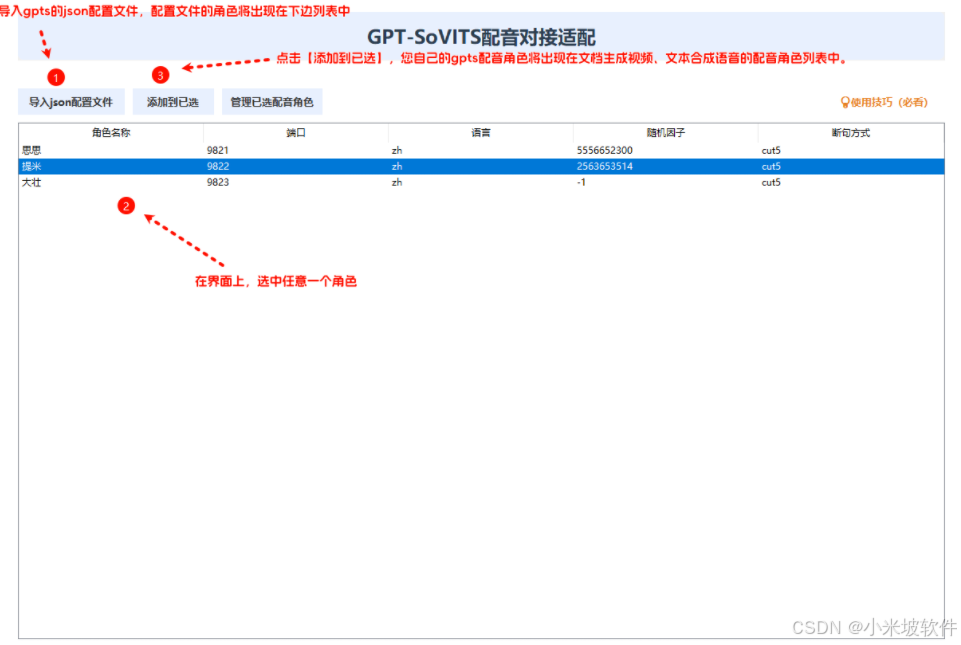
Task: Click the 端口 column header
Action: (x=296, y=132)
